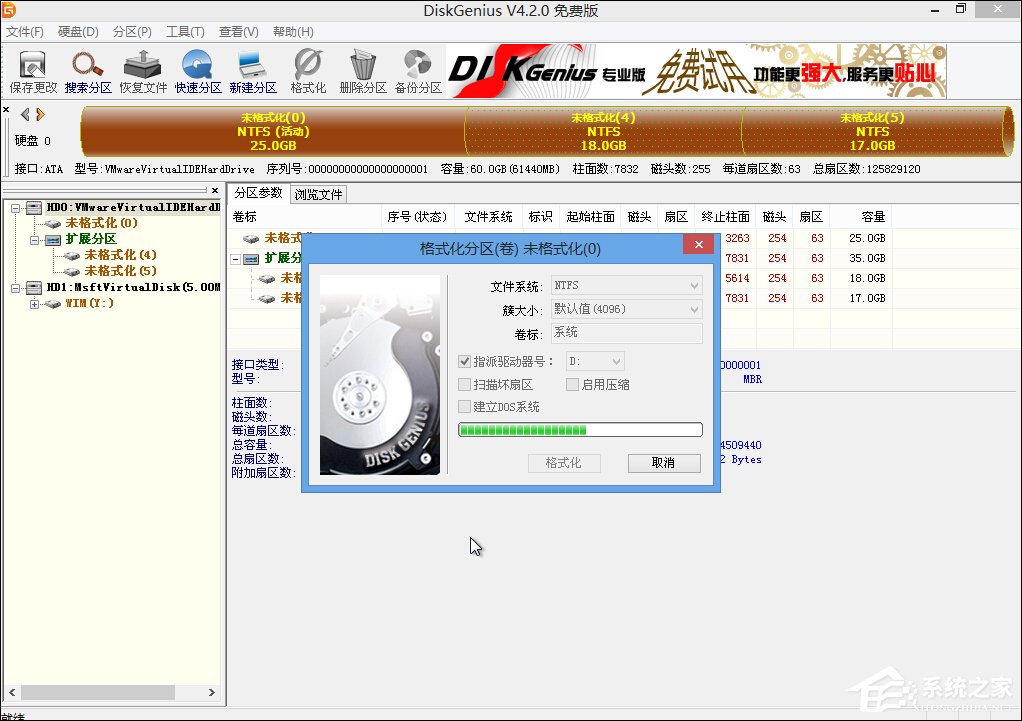Click the green format progress bar
The height and width of the screenshot is (721, 1022).
click(580, 429)
